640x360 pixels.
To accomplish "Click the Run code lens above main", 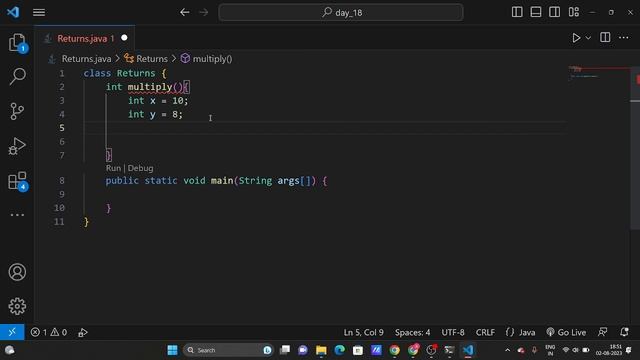I will tap(113, 168).
